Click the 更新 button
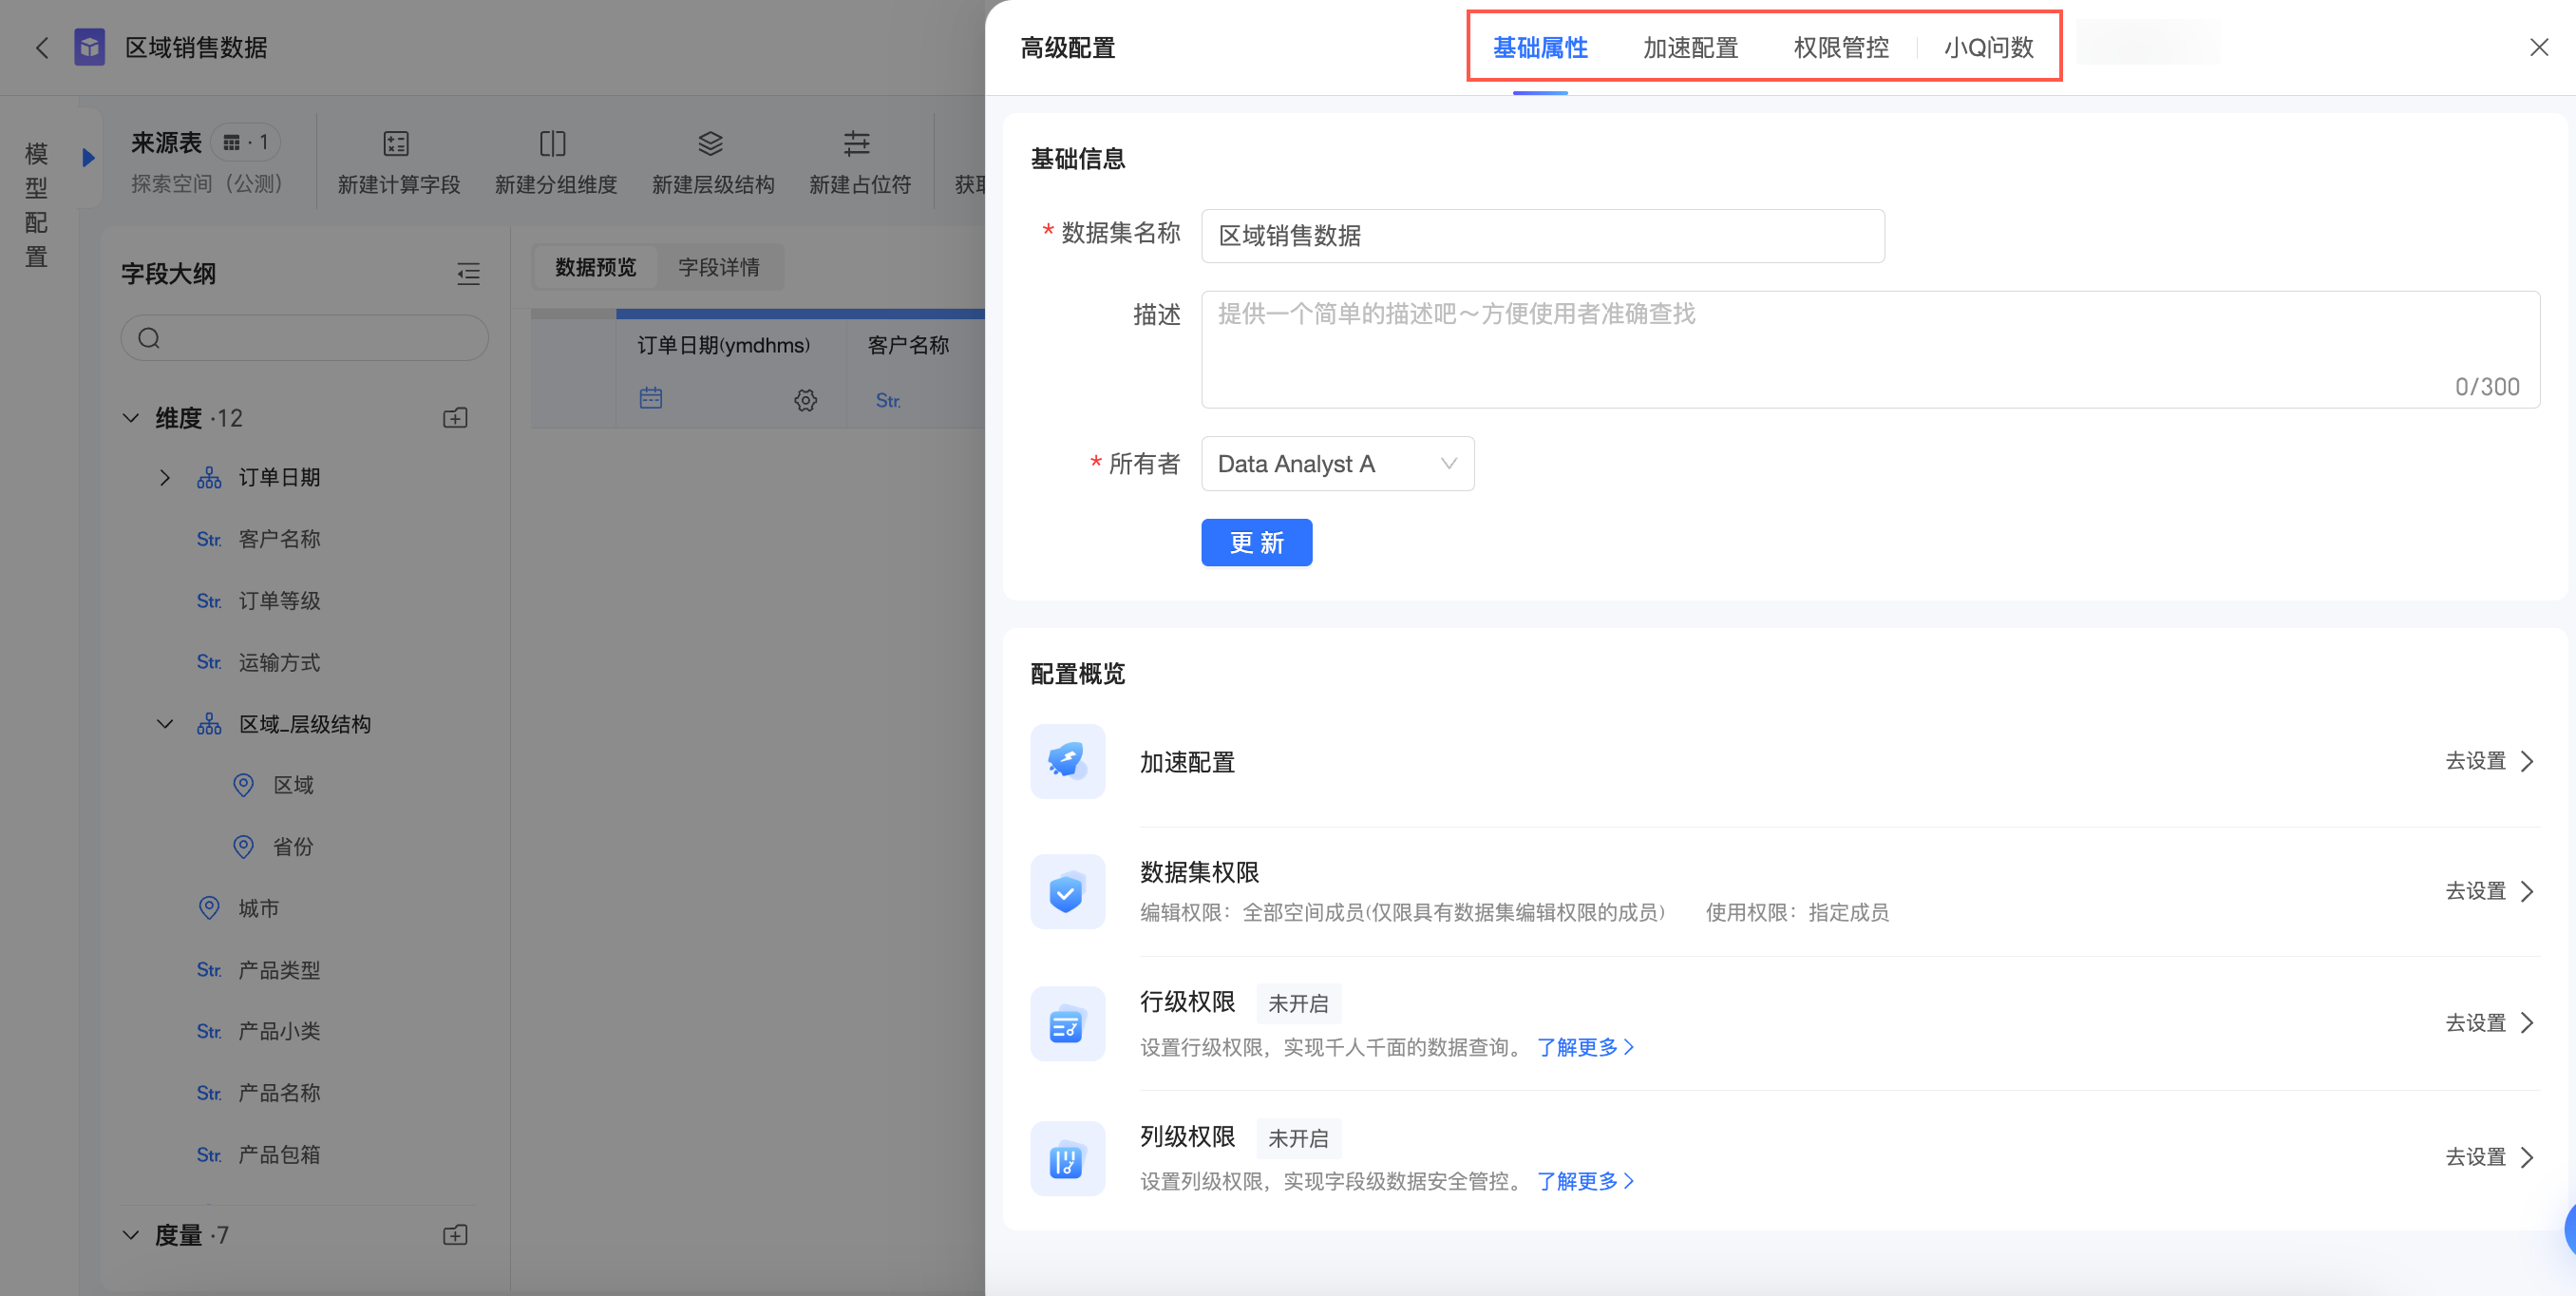 [x=1256, y=542]
